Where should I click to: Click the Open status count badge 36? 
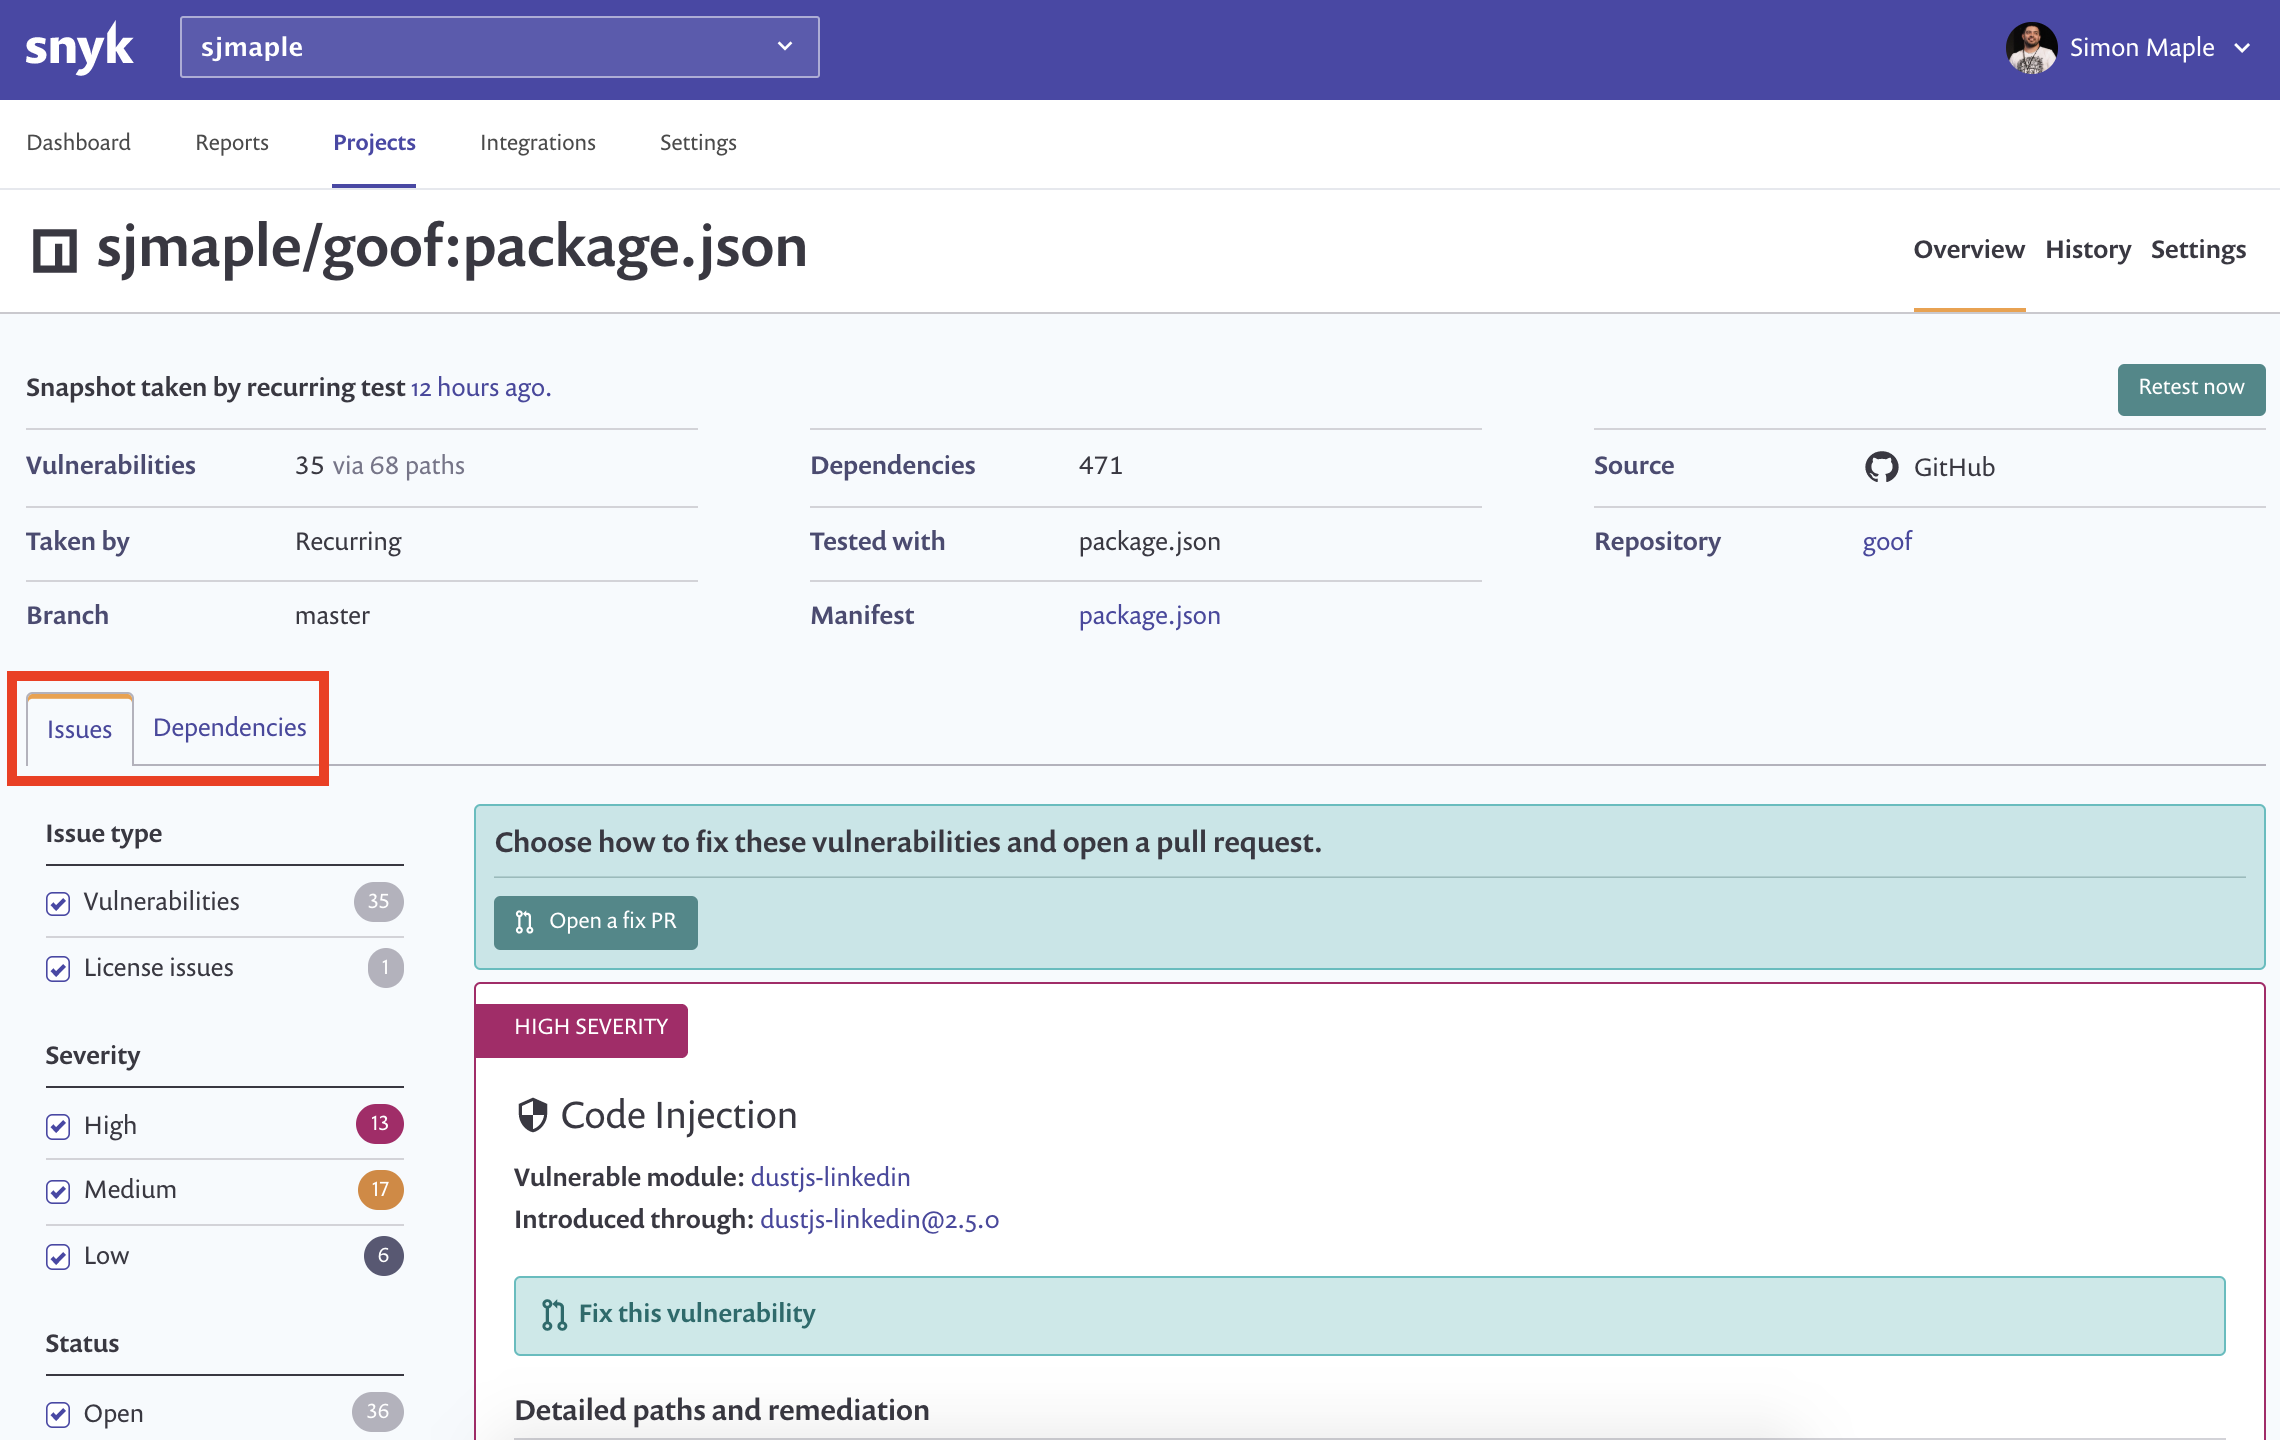(x=377, y=1412)
